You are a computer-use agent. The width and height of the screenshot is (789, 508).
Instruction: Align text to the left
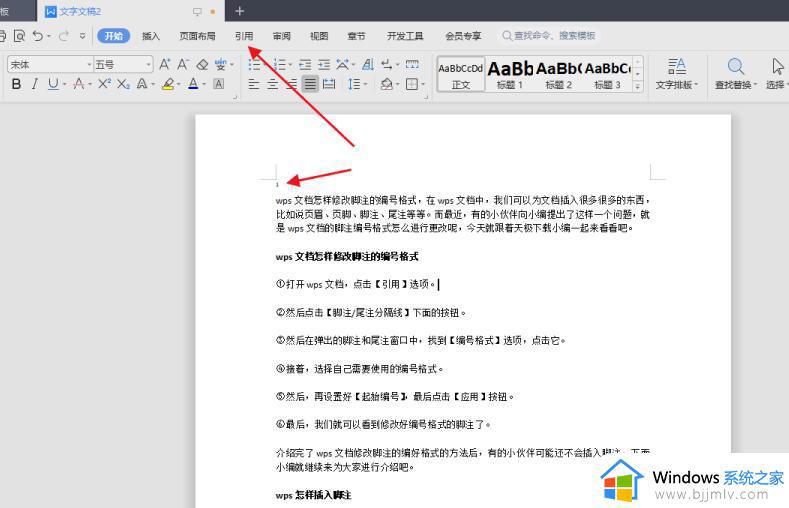tap(254, 84)
